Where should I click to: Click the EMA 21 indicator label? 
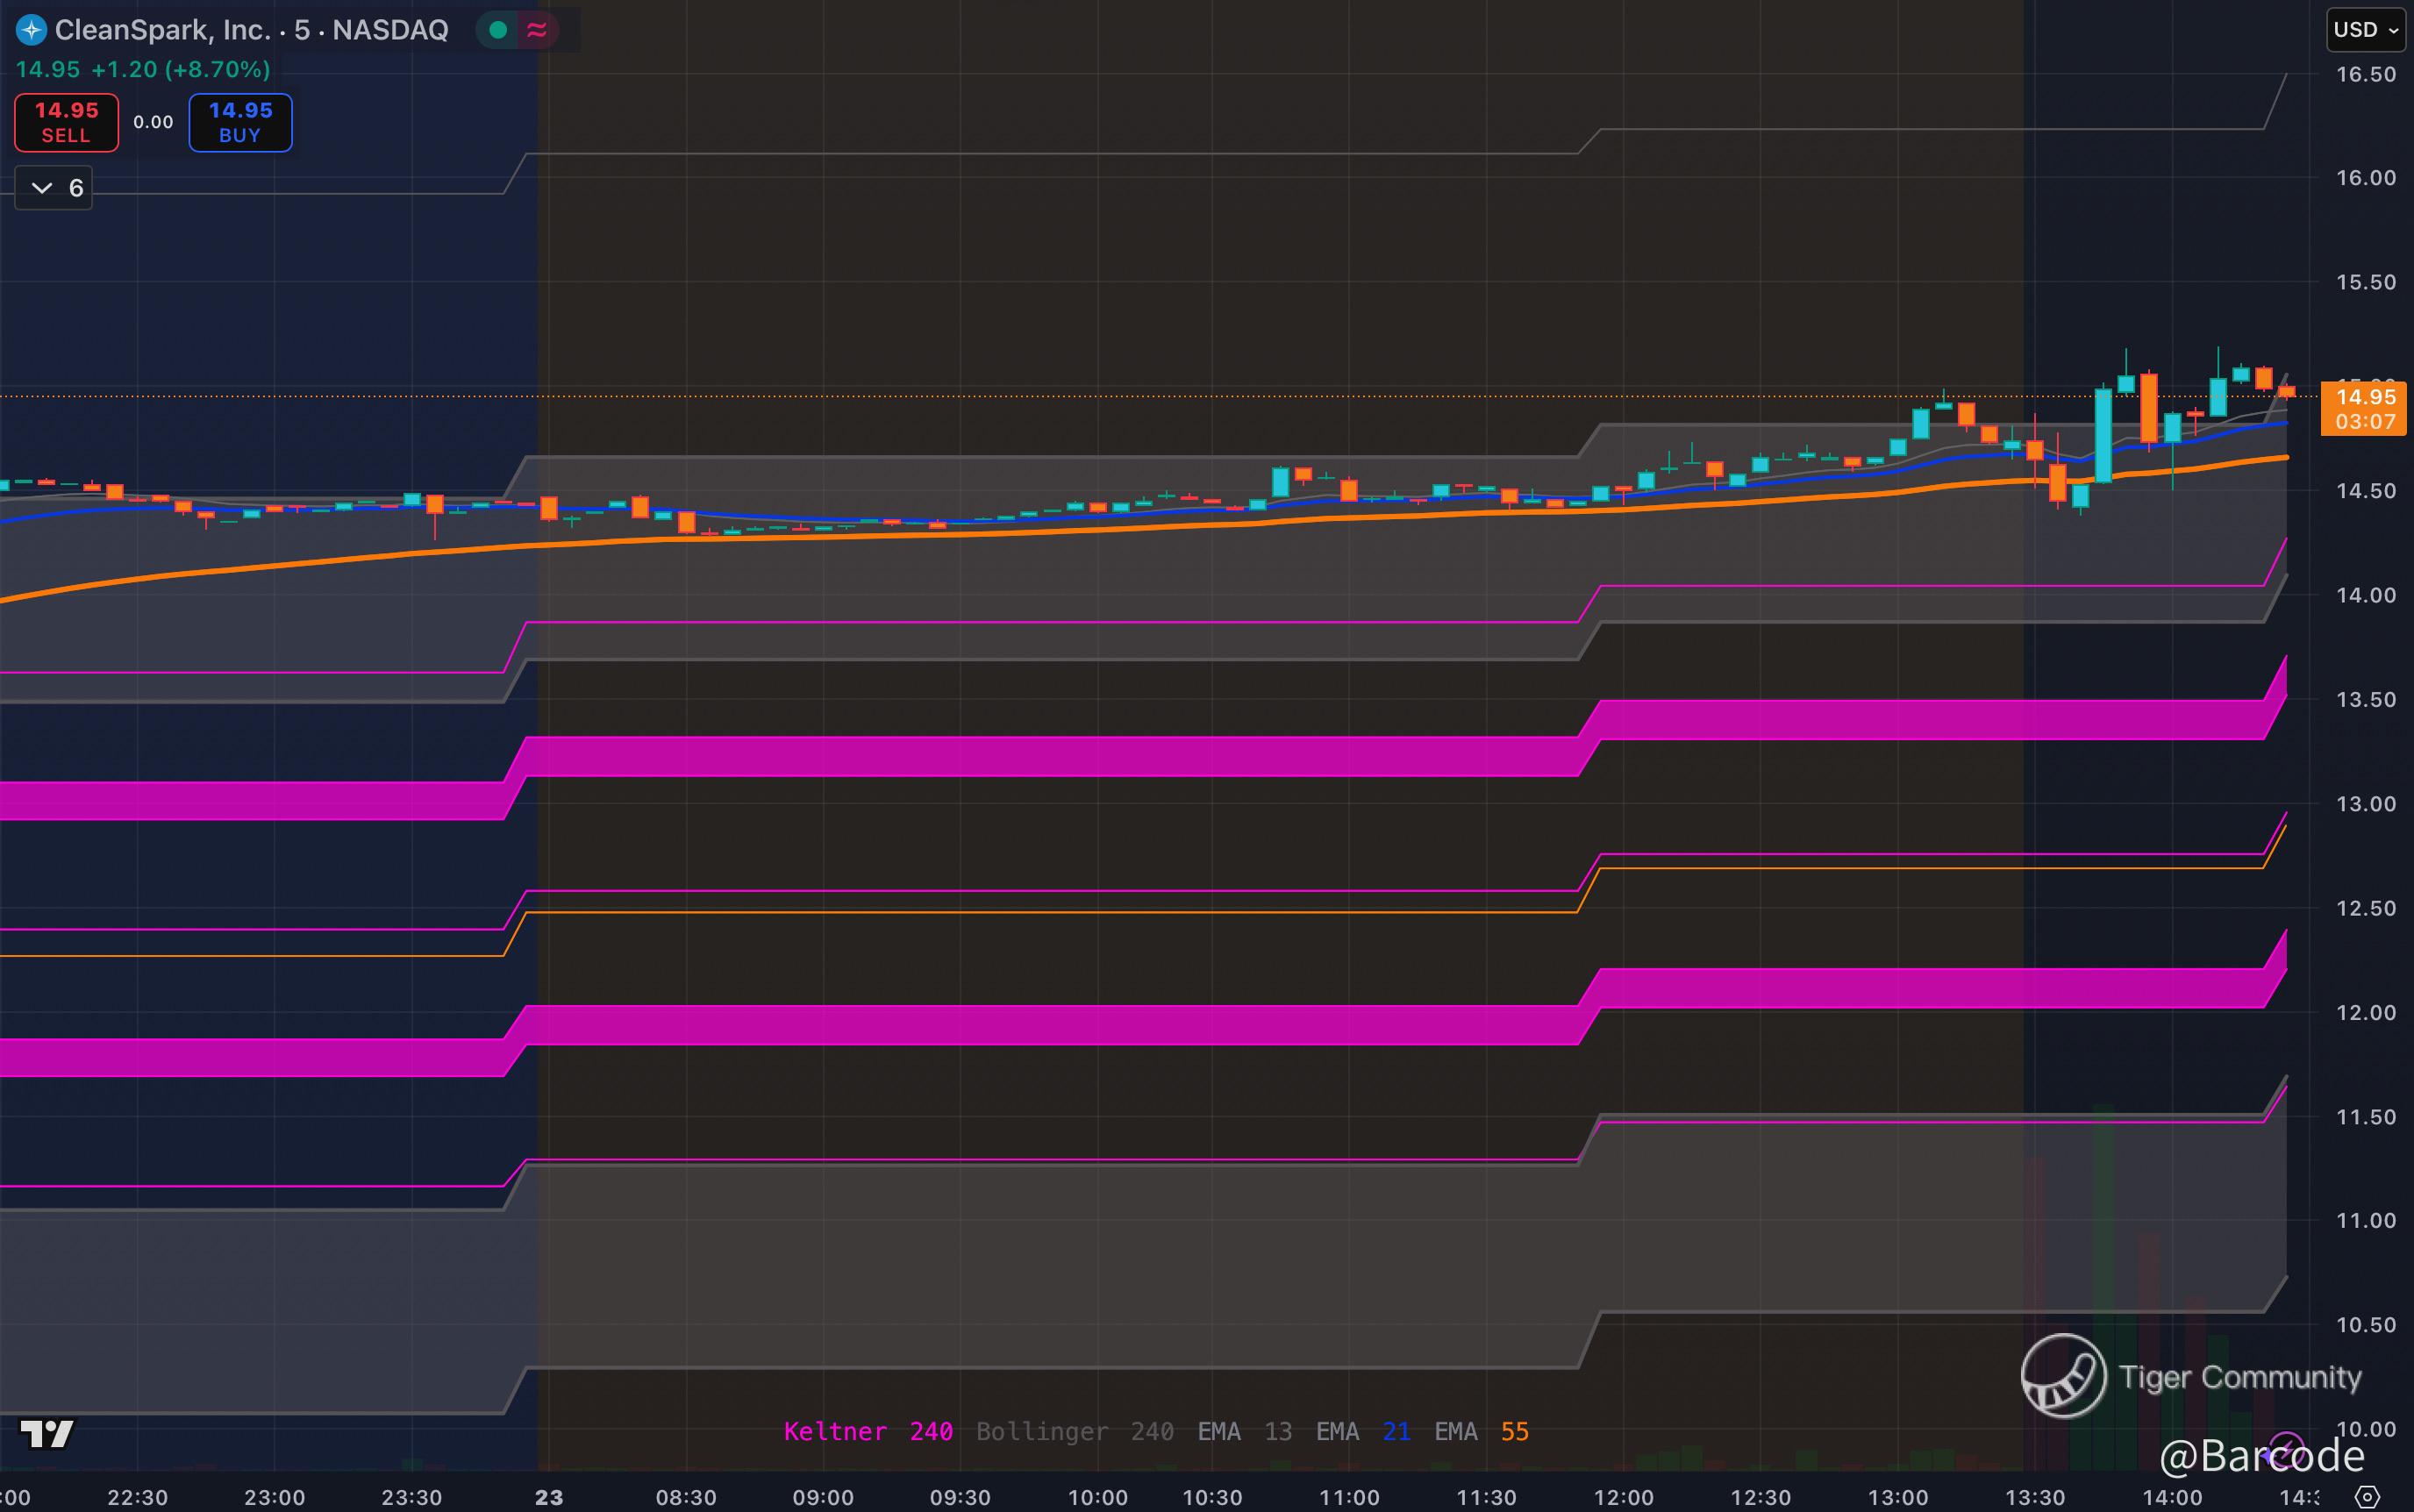(1362, 1432)
